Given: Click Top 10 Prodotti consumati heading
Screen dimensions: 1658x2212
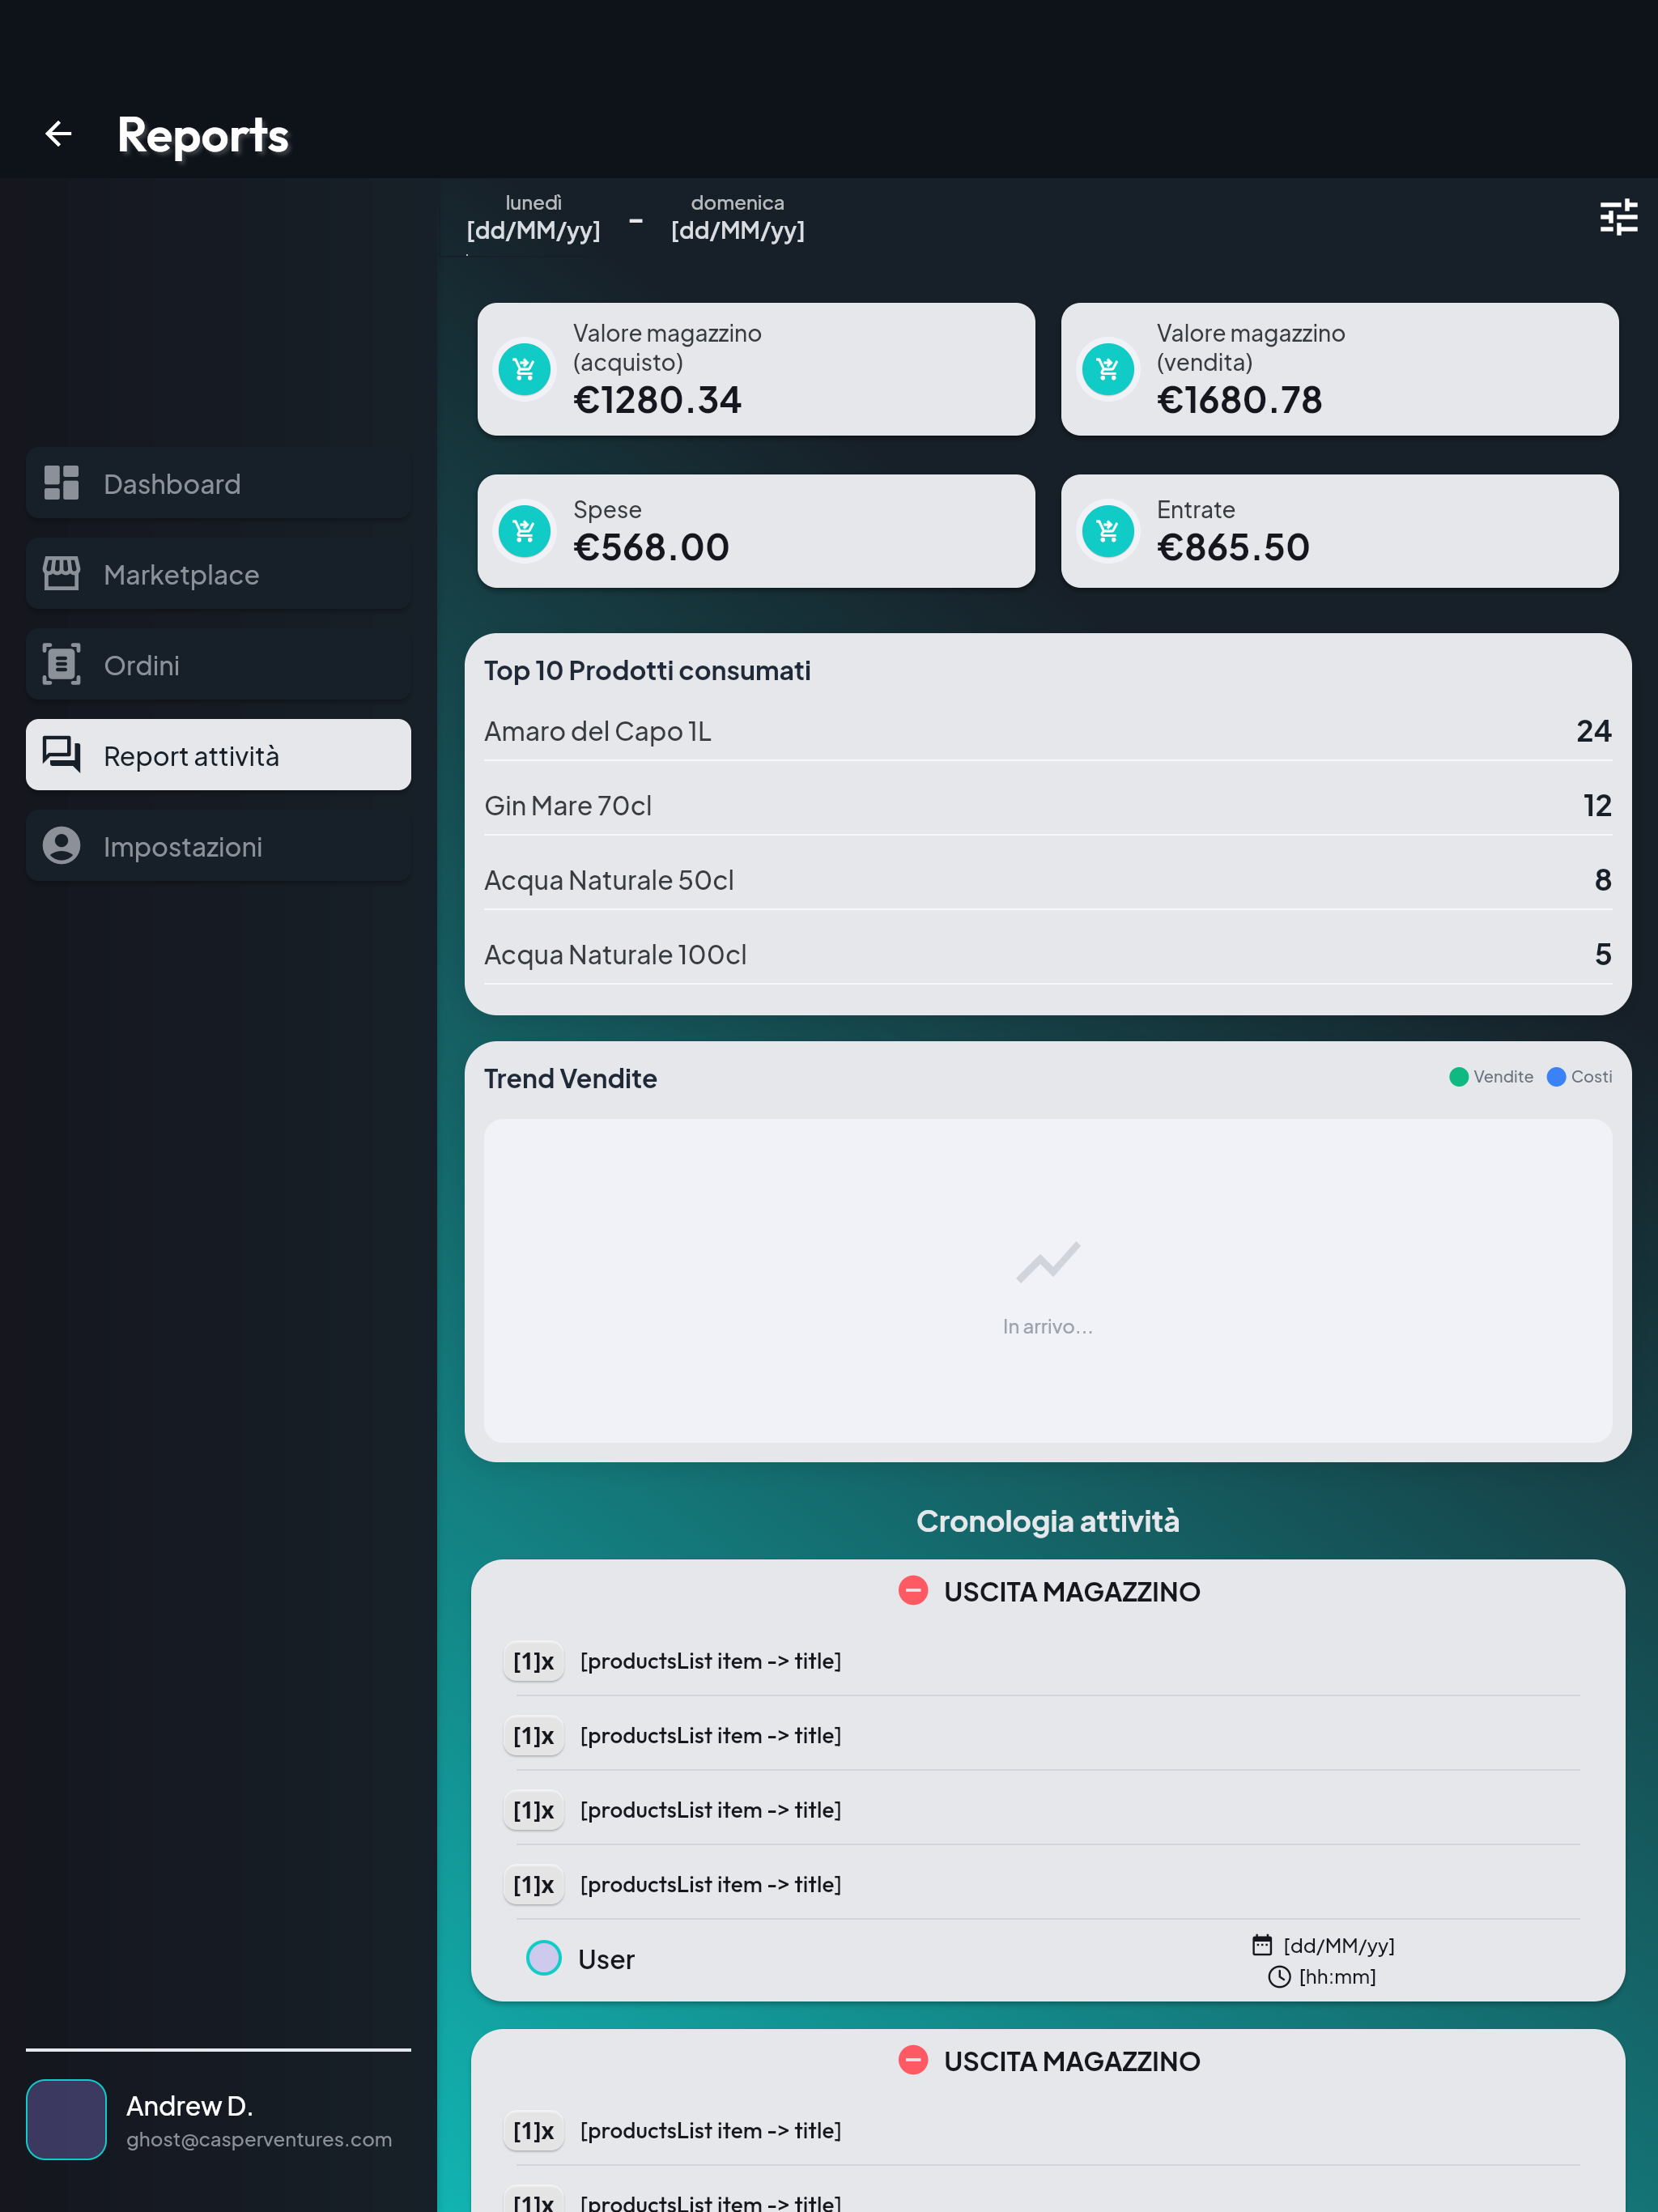Looking at the screenshot, I should point(647,670).
